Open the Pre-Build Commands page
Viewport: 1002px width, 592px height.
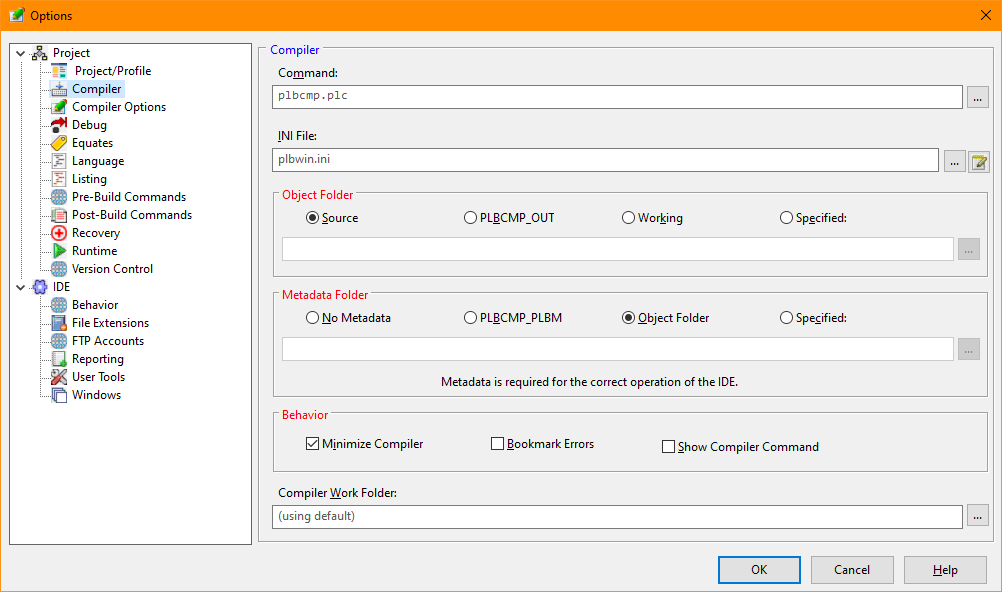(58, 196)
